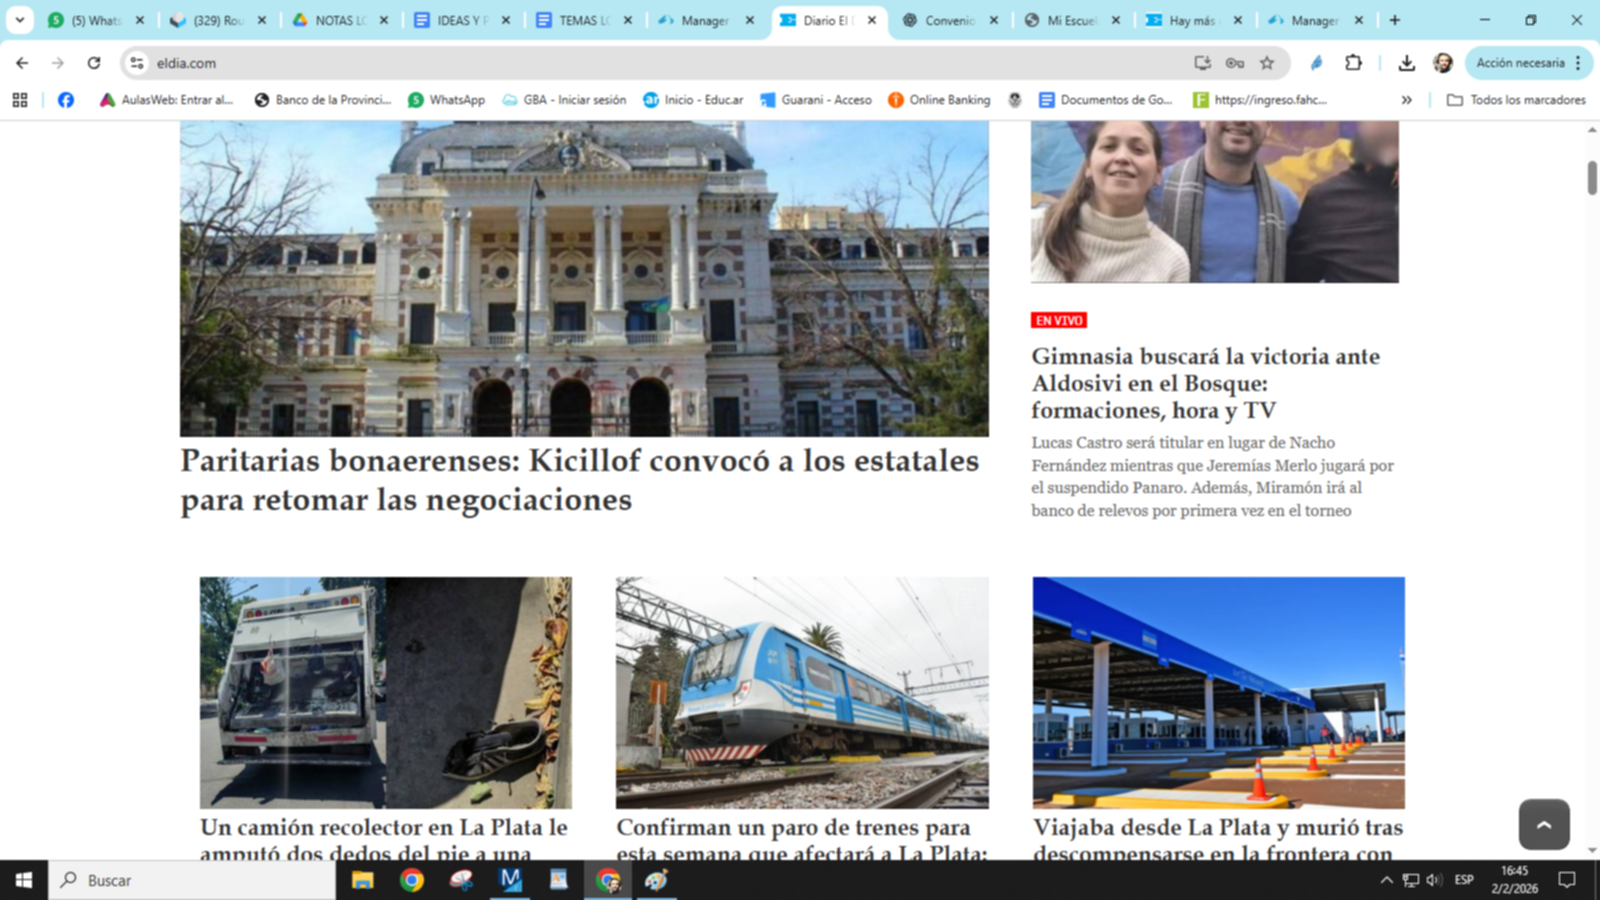Show more bookmarks with the double chevron

pyautogui.click(x=1406, y=100)
